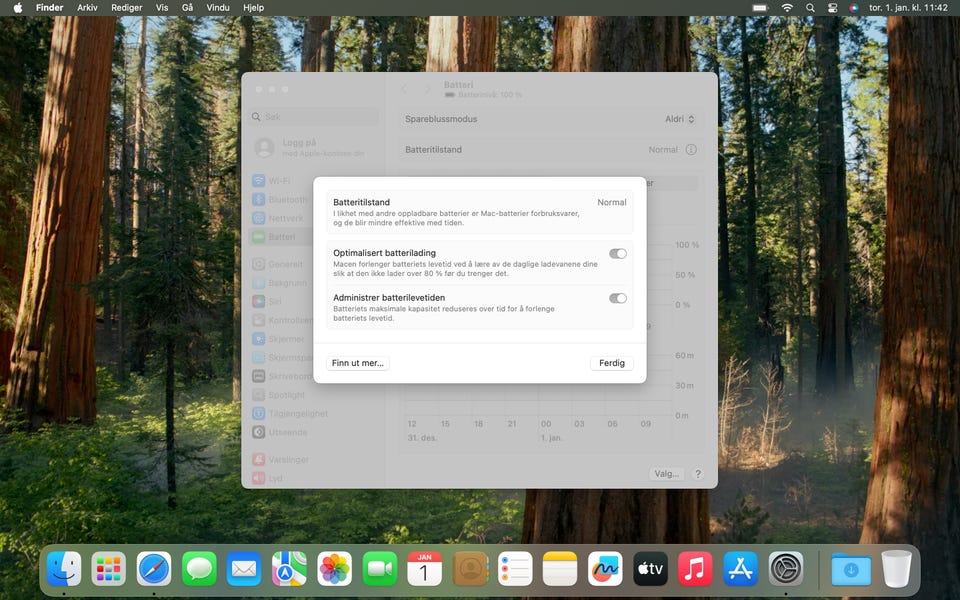Launch Music app from Dock
Screen dimensions: 960x600
pos(695,569)
